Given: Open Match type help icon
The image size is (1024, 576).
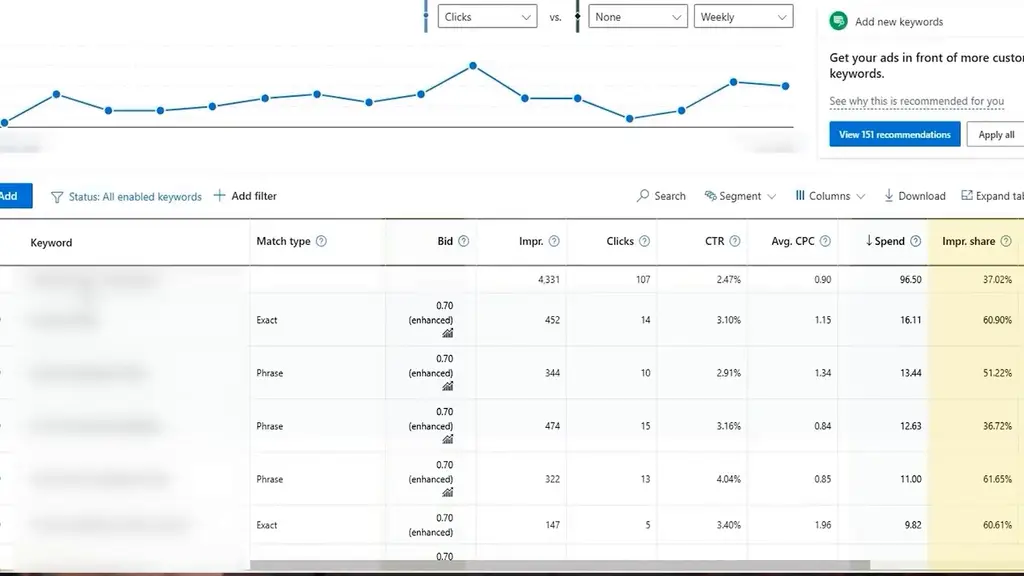Looking at the screenshot, I should 321,241.
